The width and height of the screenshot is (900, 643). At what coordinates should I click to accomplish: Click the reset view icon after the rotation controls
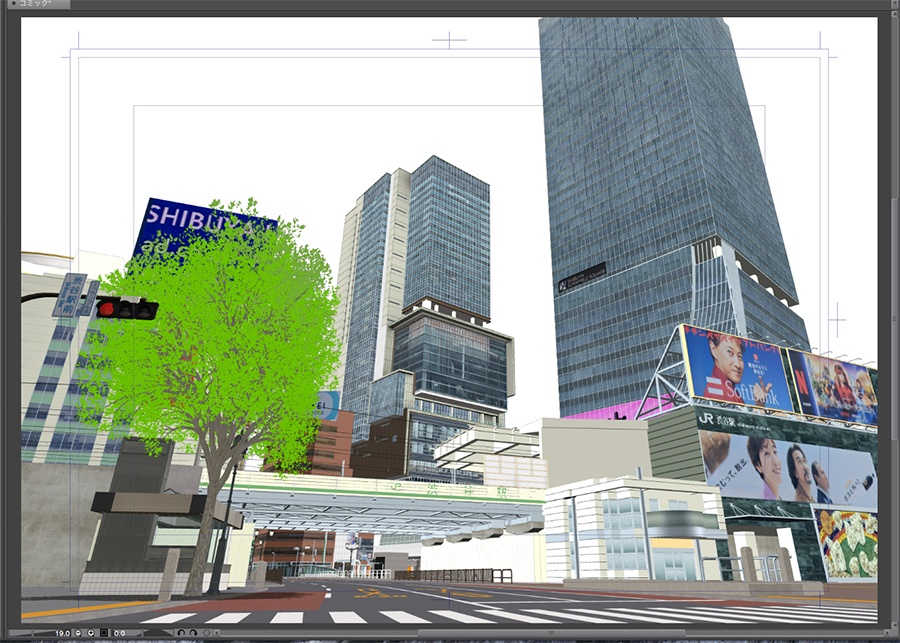point(207,631)
